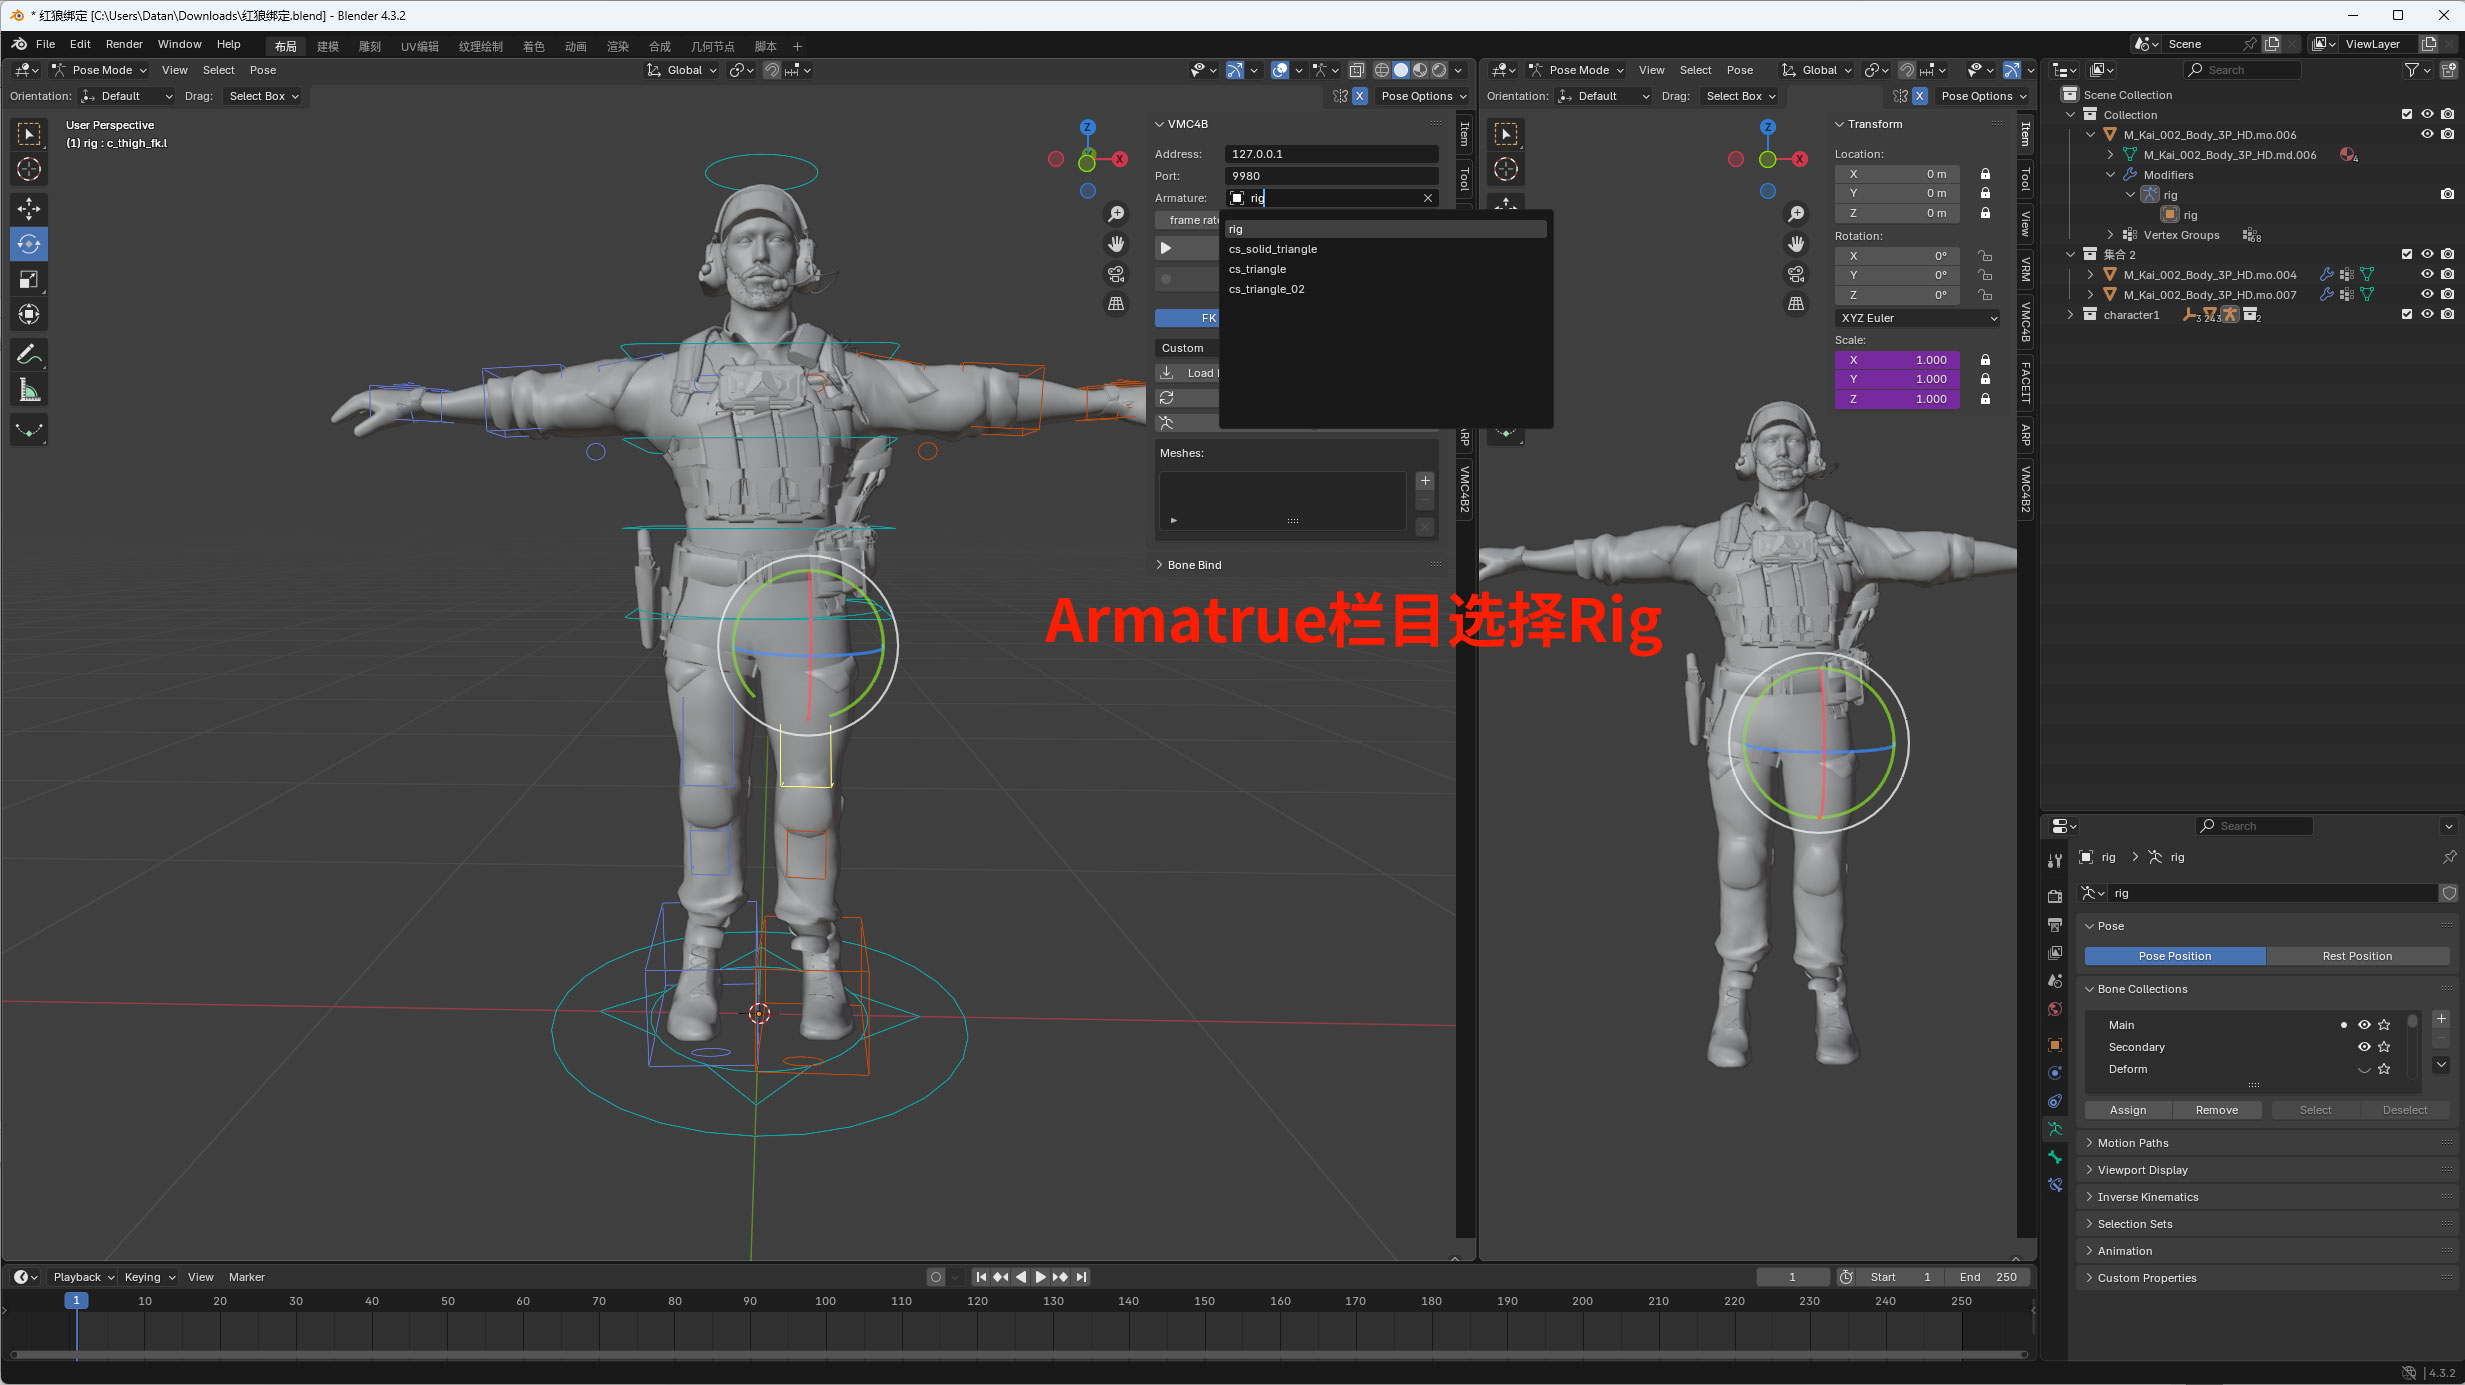
Task: Click the Scale X value slider
Action: click(x=1896, y=360)
